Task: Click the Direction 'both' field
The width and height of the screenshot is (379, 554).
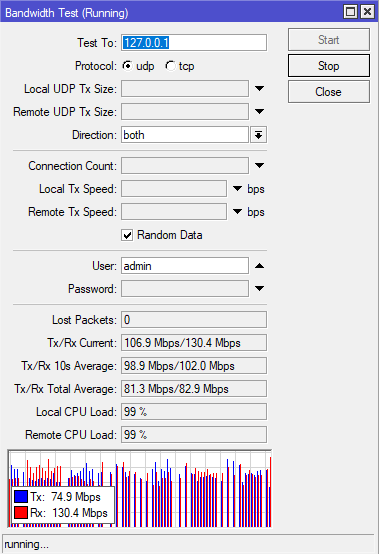Action: pos(185,135)
